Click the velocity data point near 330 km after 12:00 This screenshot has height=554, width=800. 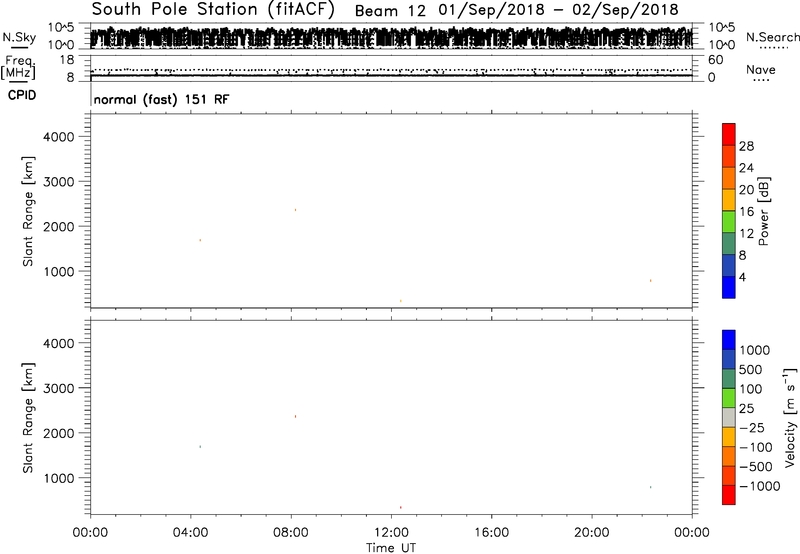point(401,508)
